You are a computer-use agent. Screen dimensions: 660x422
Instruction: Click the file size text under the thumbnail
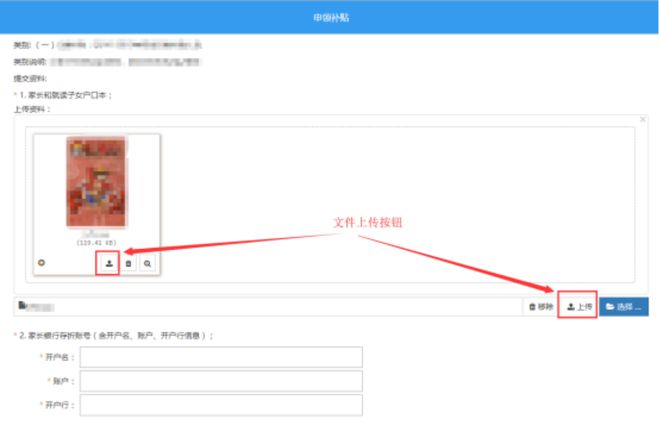click(x=96, y=243)
